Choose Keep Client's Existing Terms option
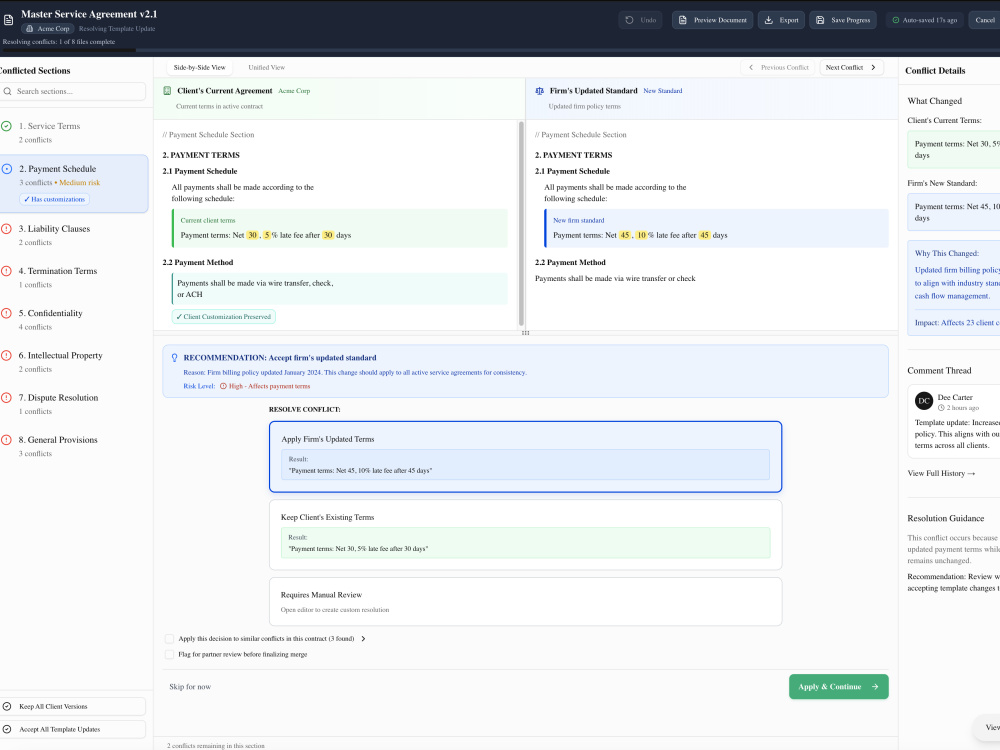Screen dimensions: 1000x750 526,534
